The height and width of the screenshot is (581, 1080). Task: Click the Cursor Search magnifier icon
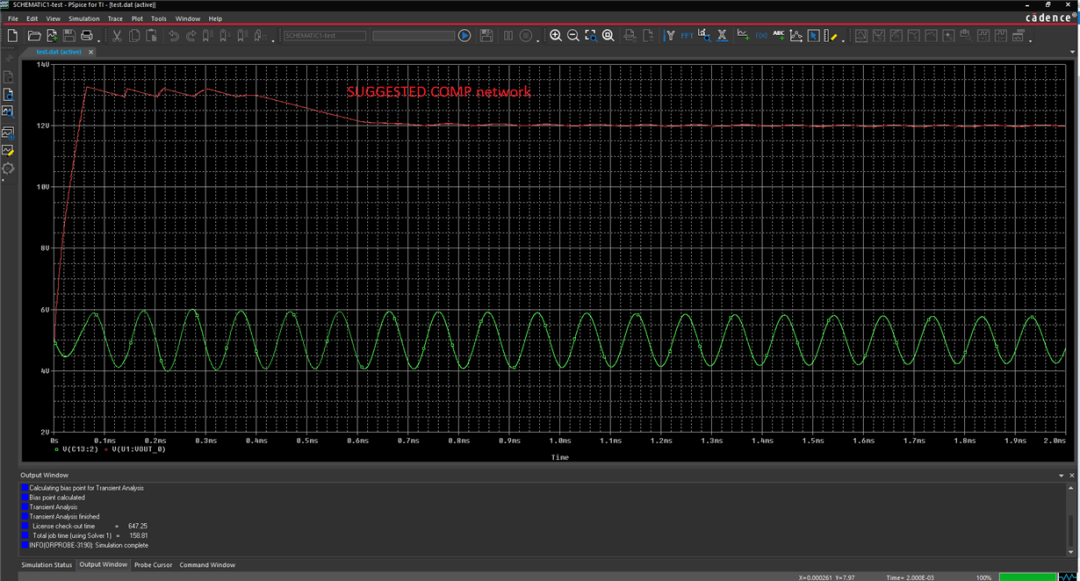pos(966,35)
